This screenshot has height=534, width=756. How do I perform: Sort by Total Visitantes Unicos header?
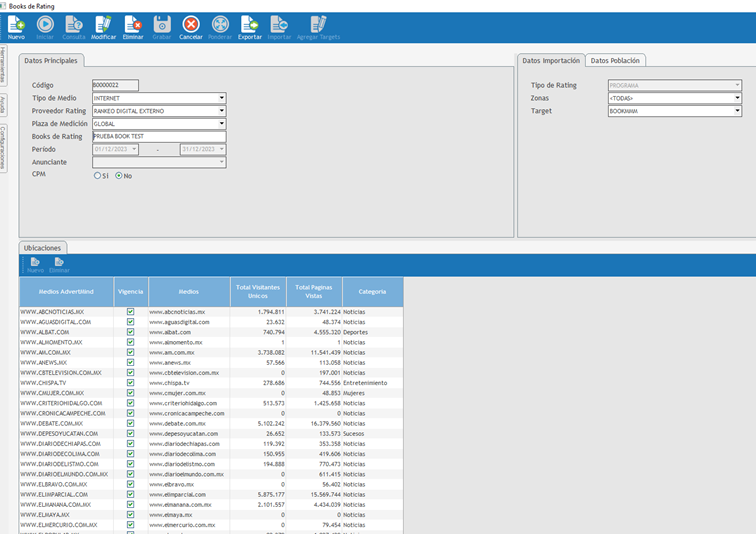pos(258,292)
